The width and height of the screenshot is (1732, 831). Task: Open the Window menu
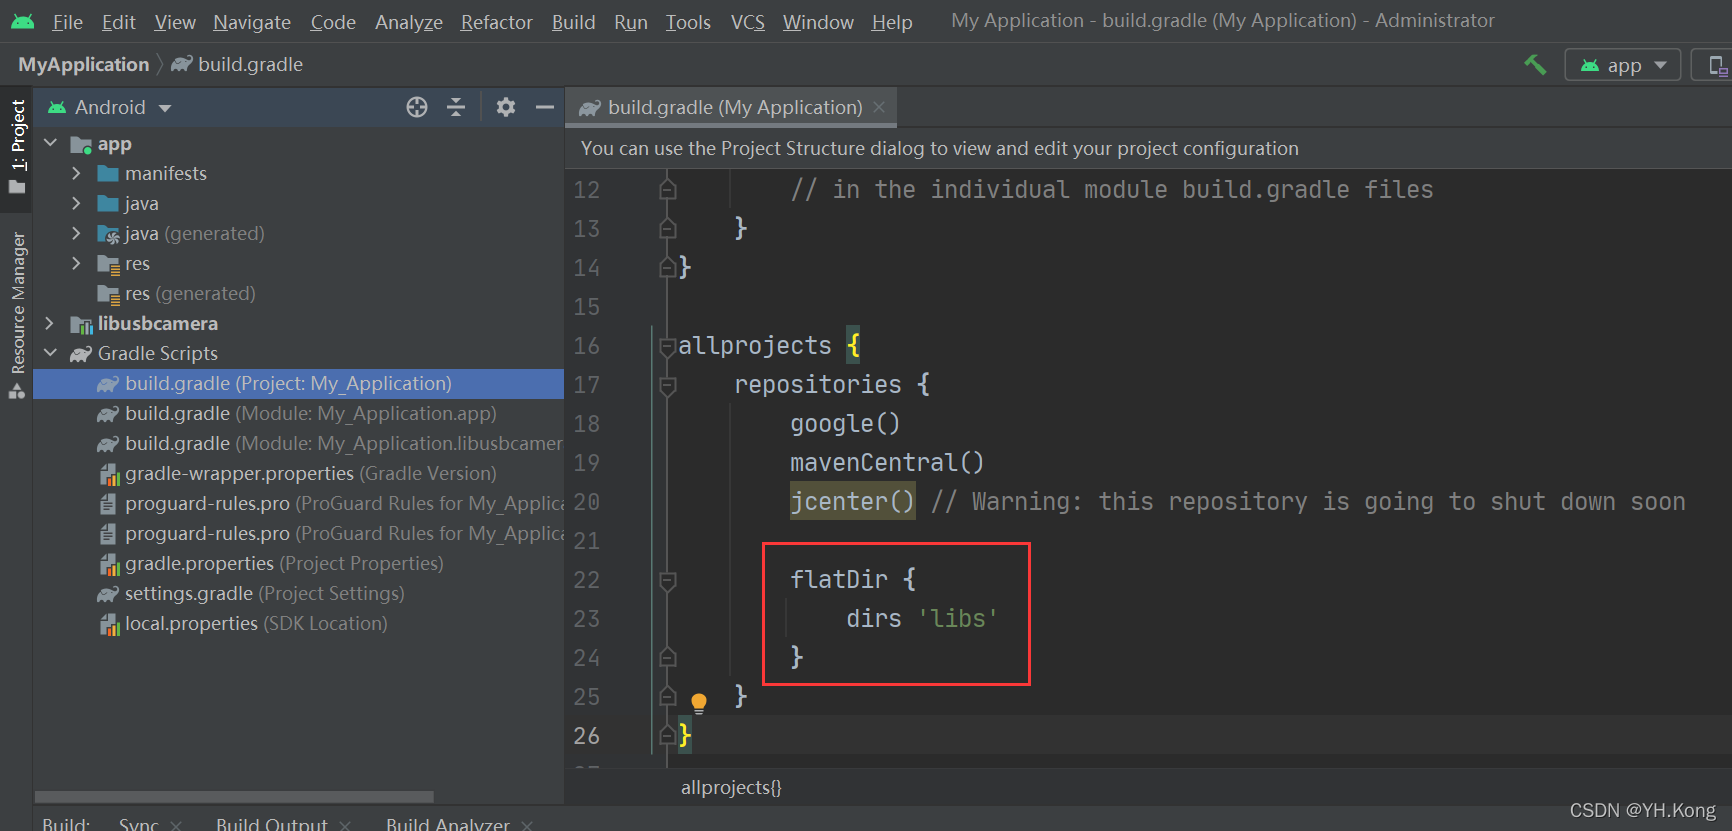(x=818, y=22)
